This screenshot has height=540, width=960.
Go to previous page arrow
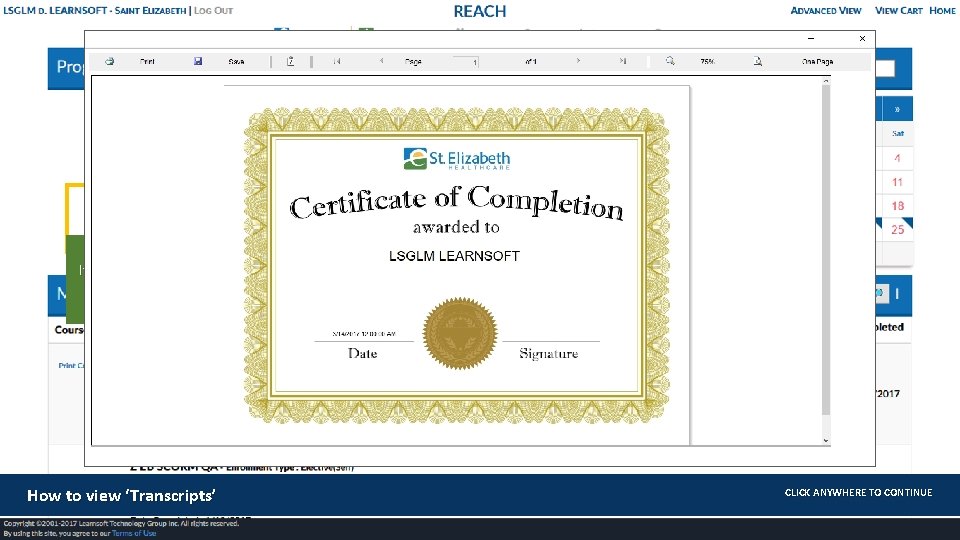(x=381, y=61)
